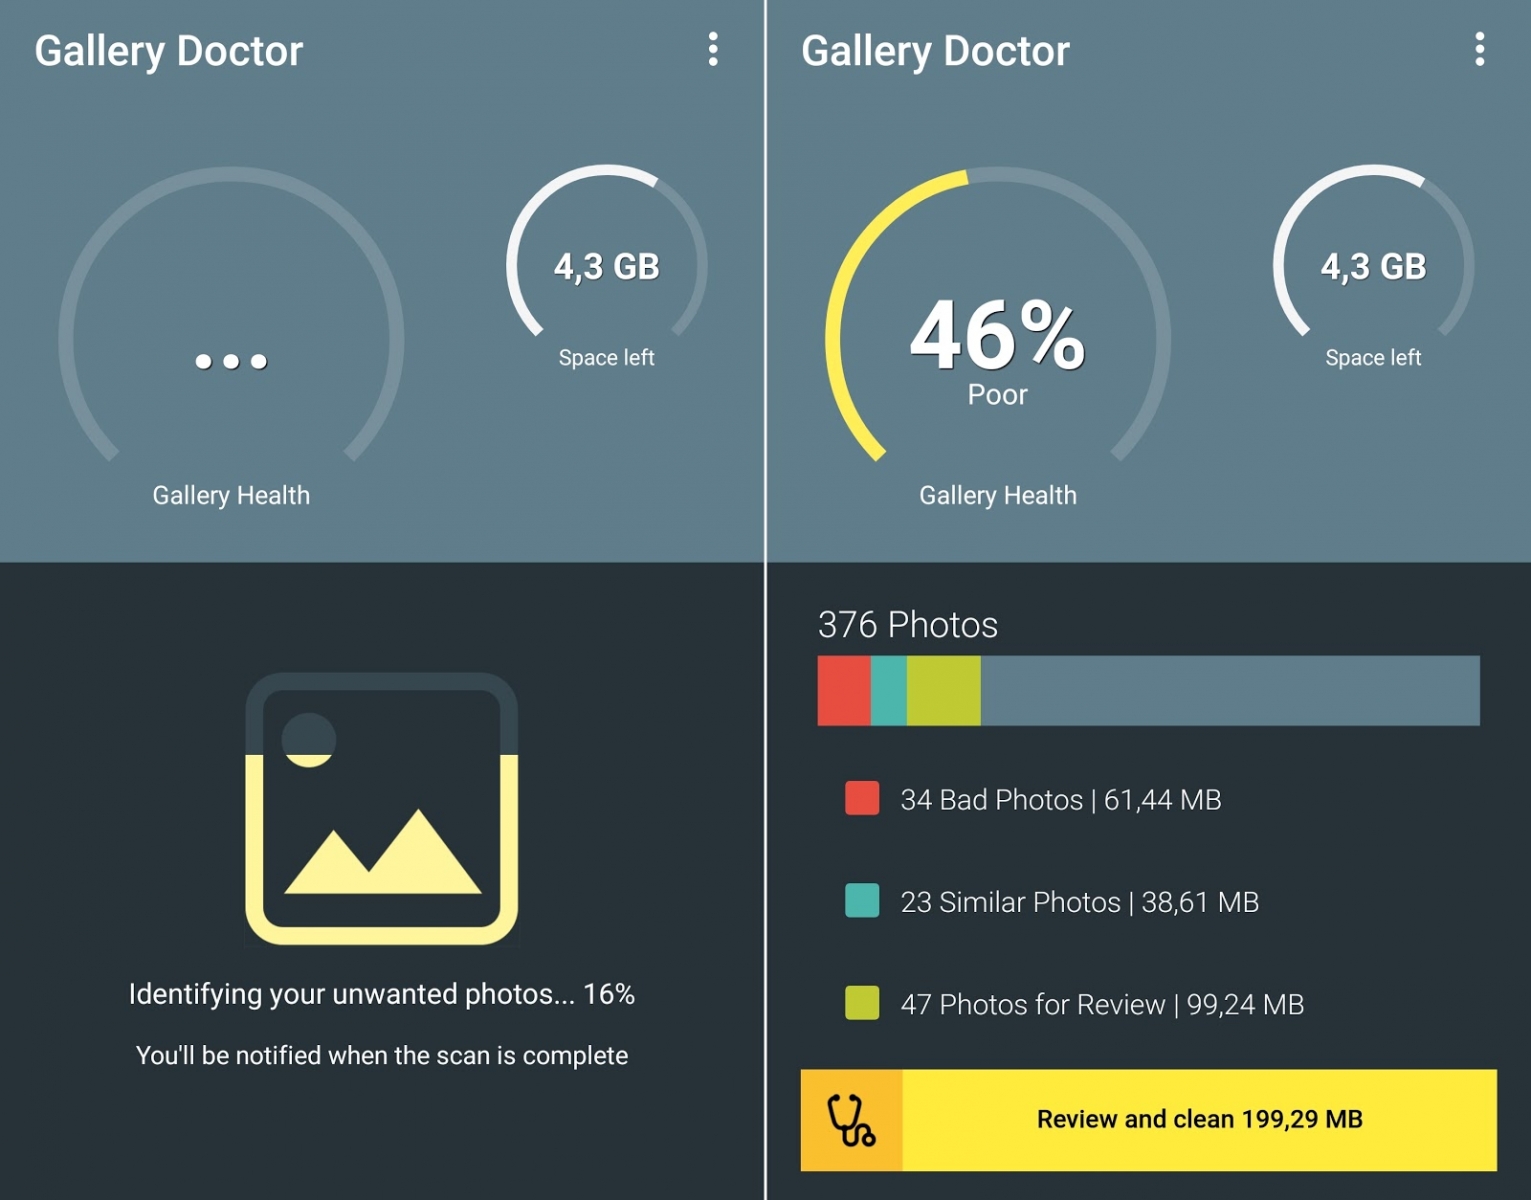
Task: Open 47 Photos for Review entry
Action: coord(1102,1004)
